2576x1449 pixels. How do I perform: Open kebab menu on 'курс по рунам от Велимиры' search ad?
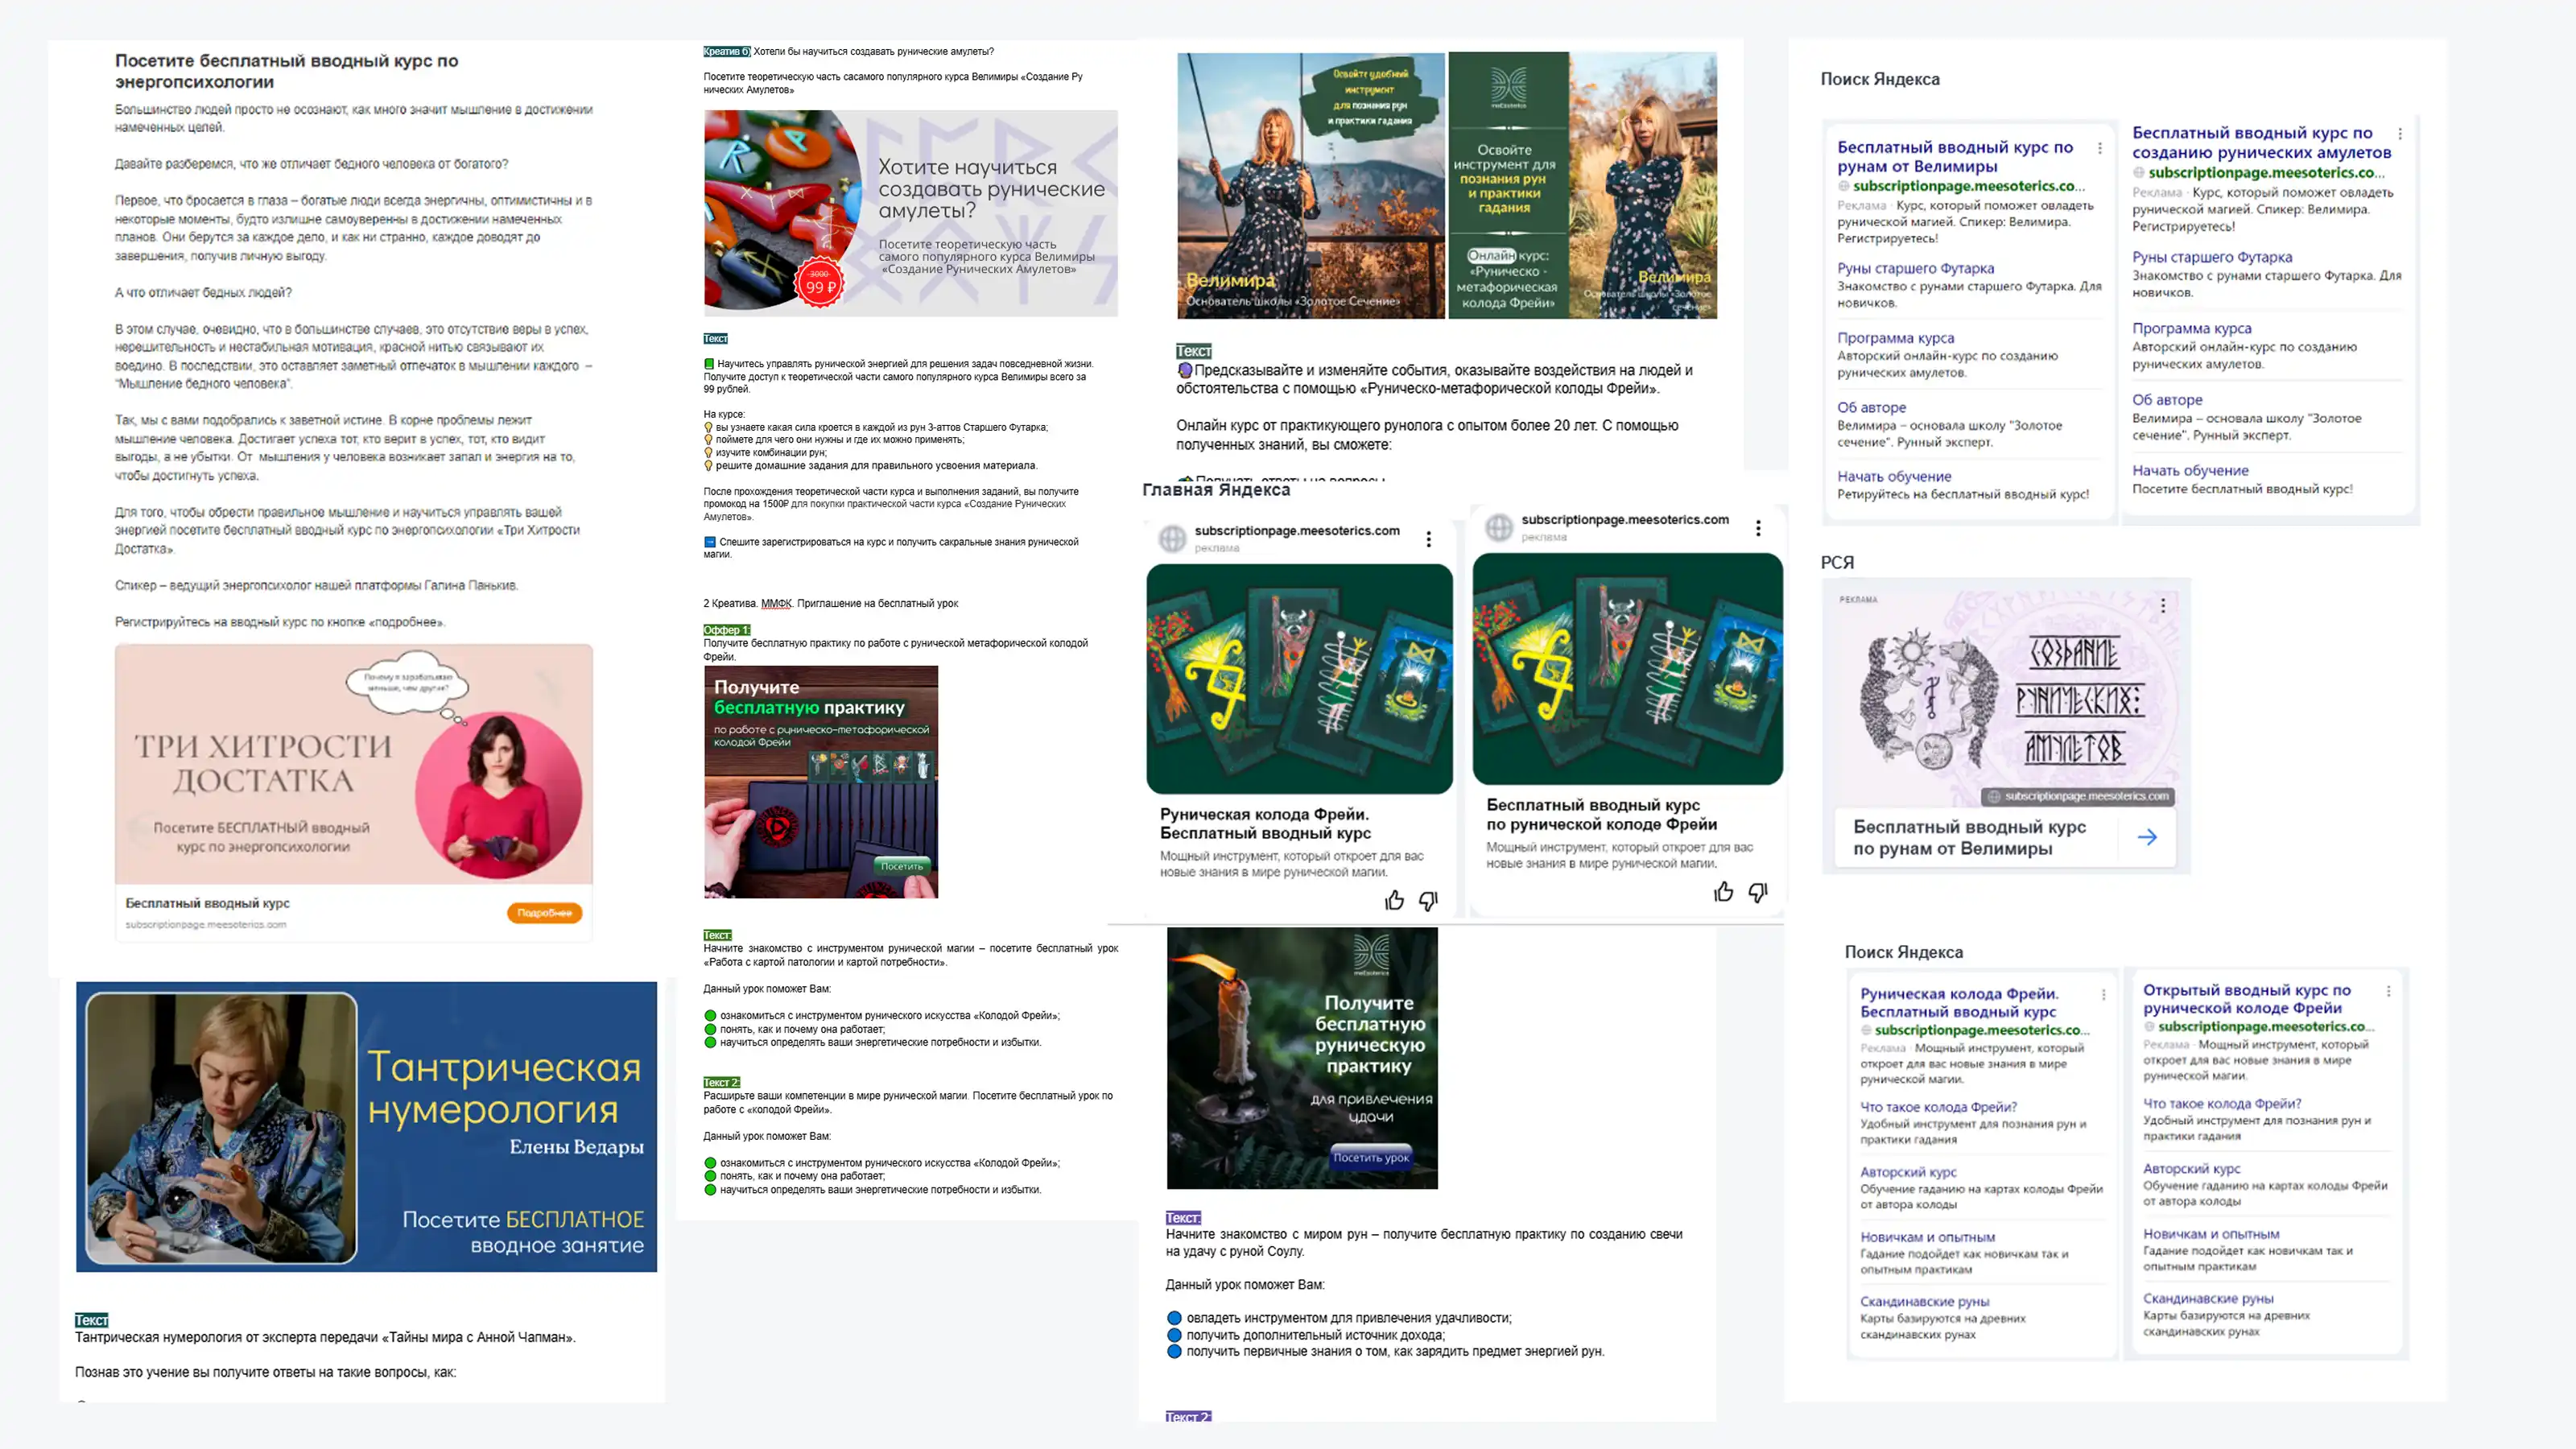point(2099,148)
